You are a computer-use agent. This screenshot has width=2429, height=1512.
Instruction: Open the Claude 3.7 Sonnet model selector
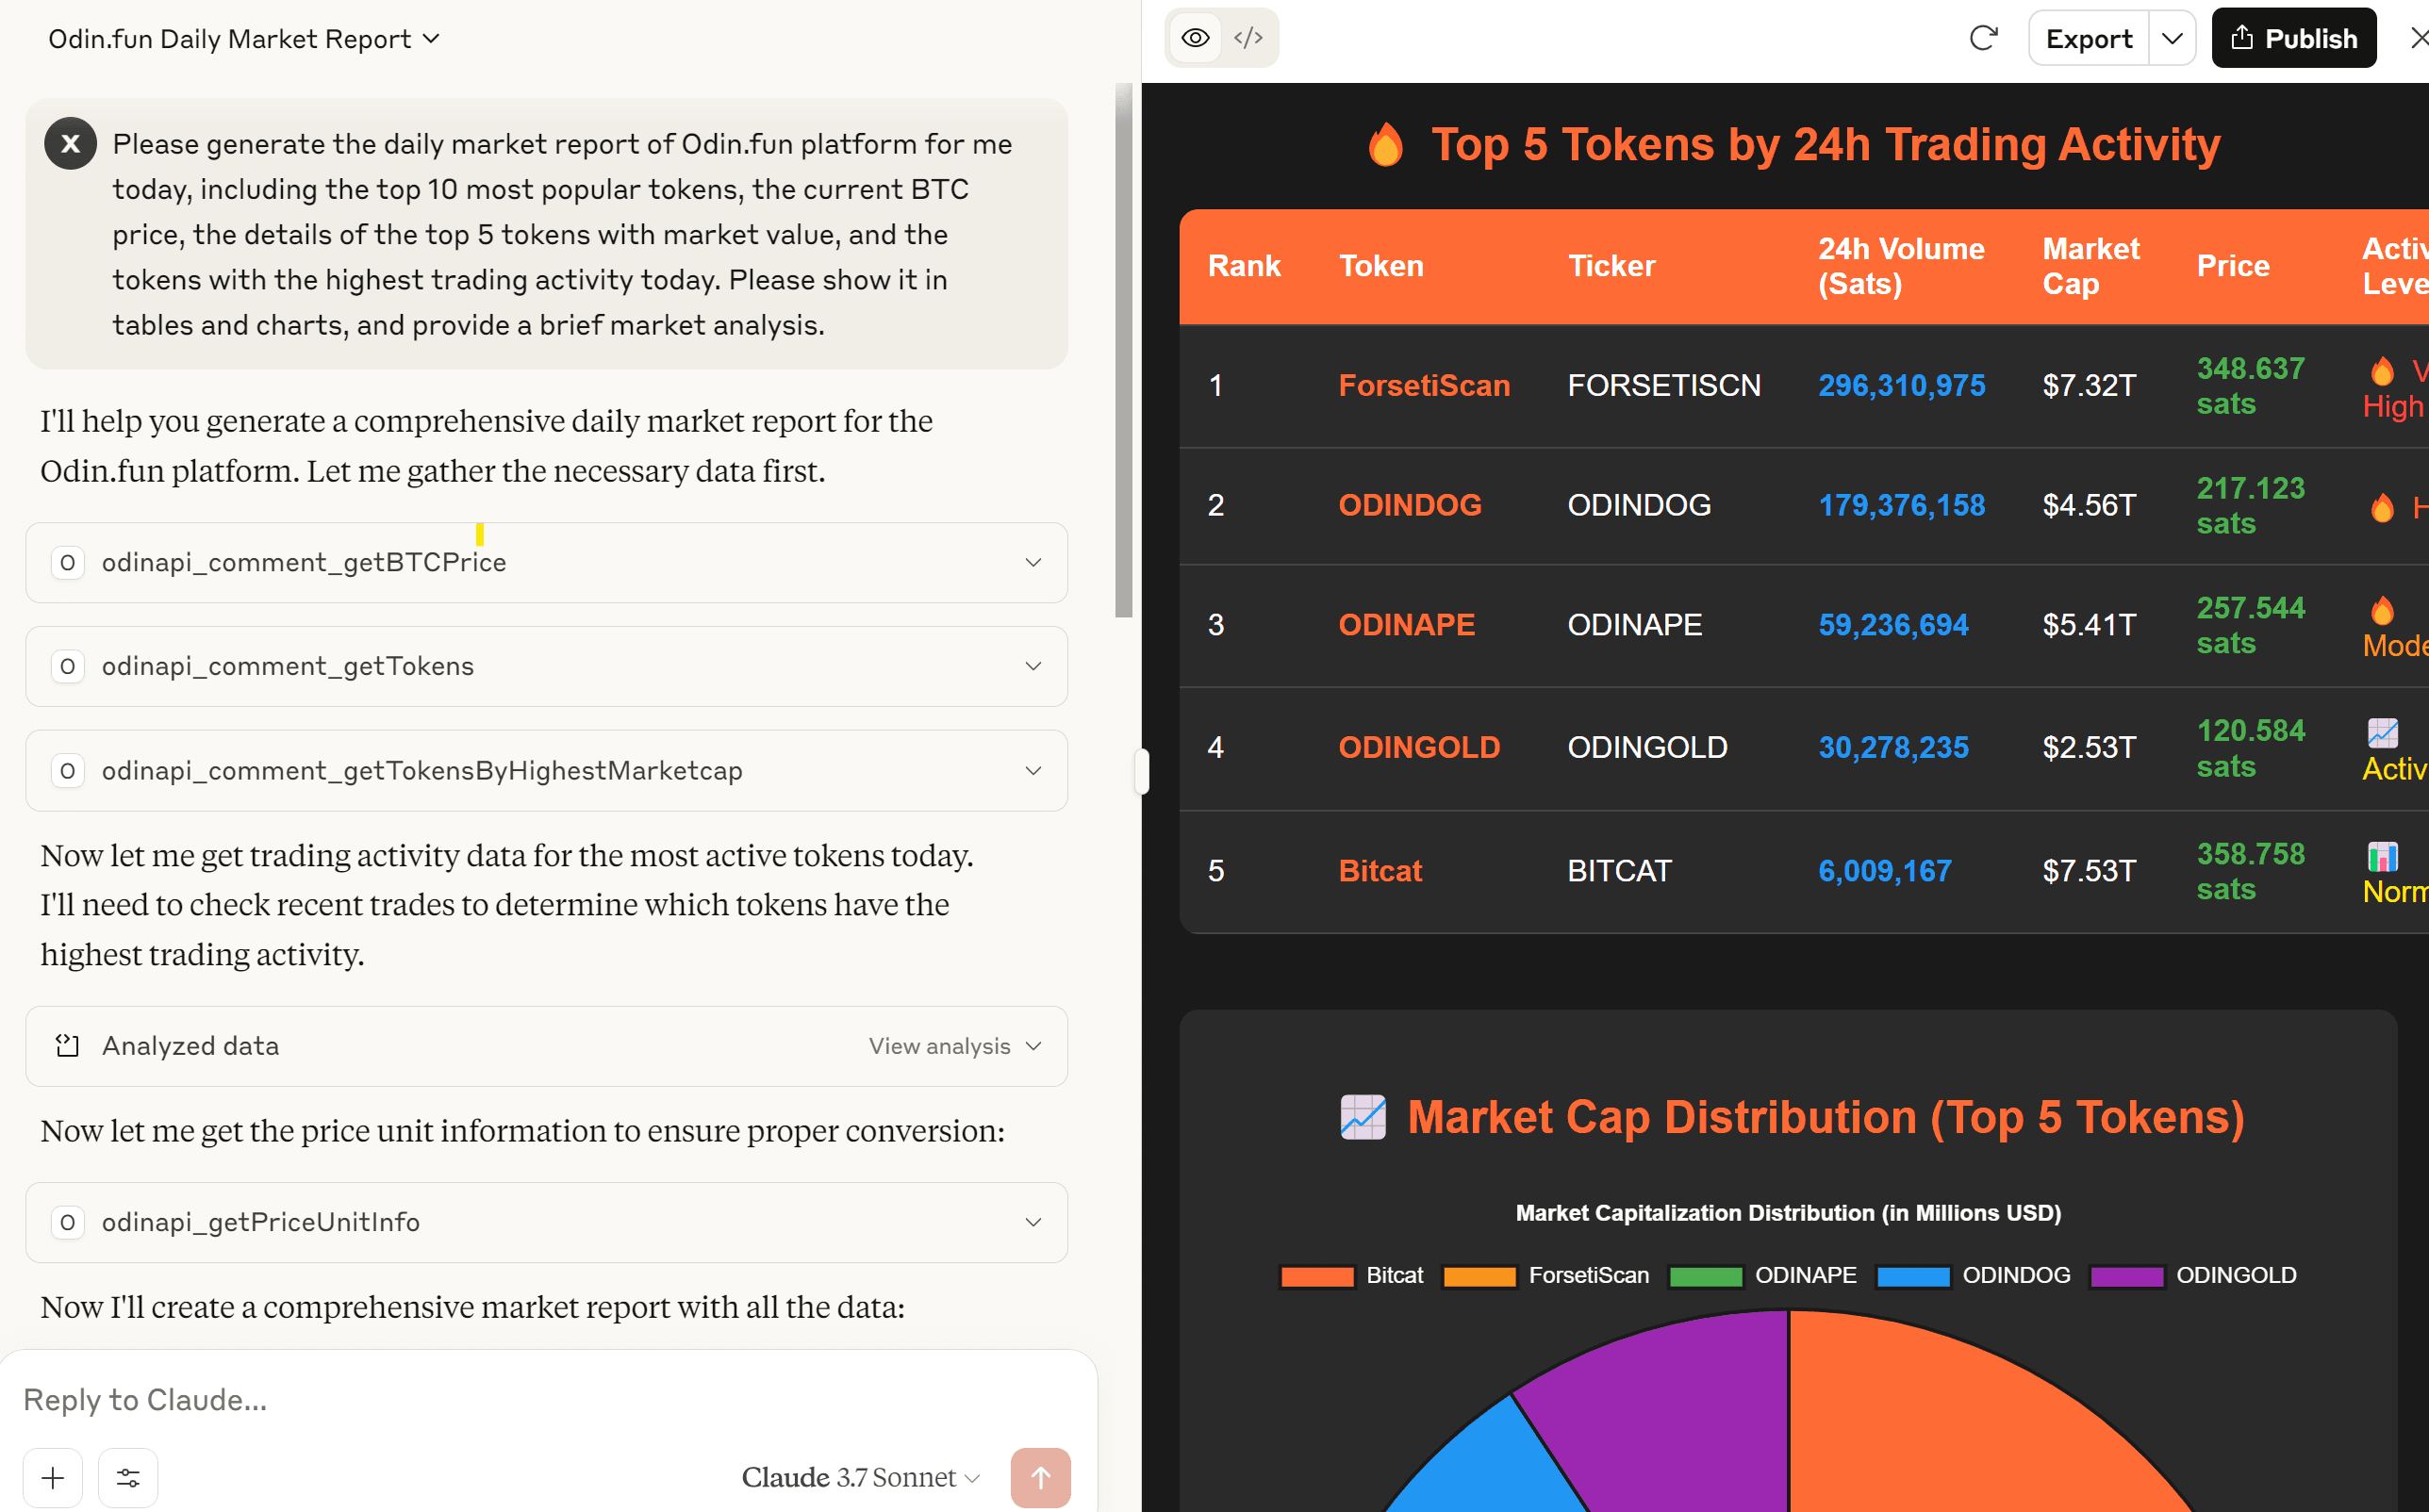click(860, 1477)
